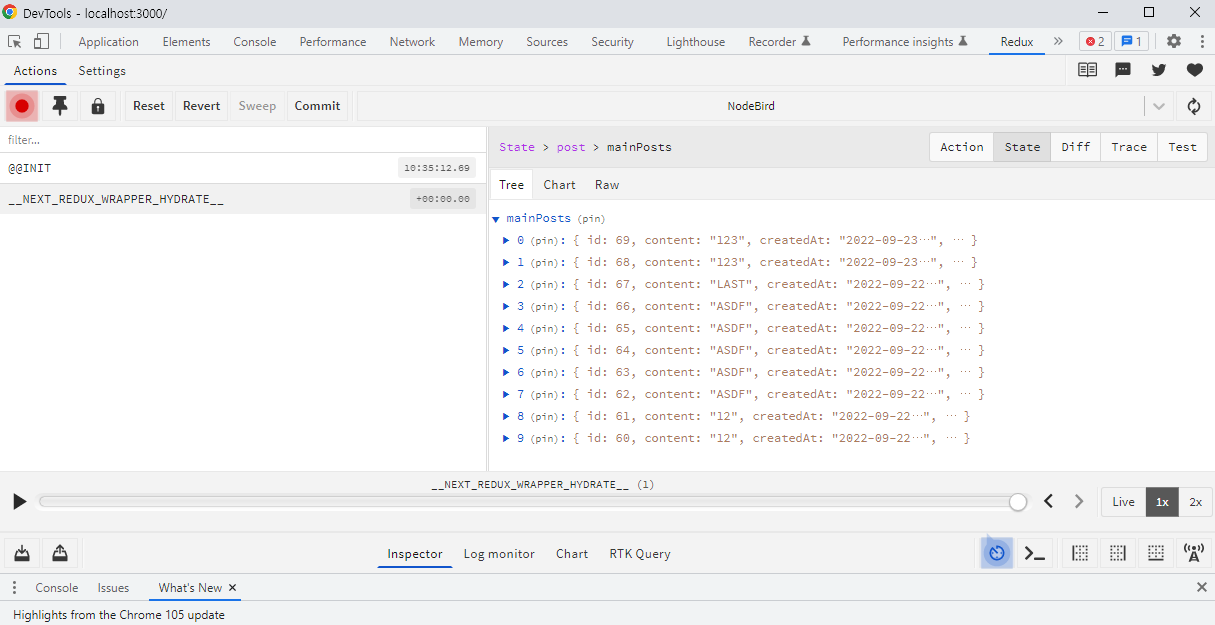The width and height of the screenshot is (1215, 625).
Task: Open the import state icon at bottom left
Action: (x=22, y=553)
